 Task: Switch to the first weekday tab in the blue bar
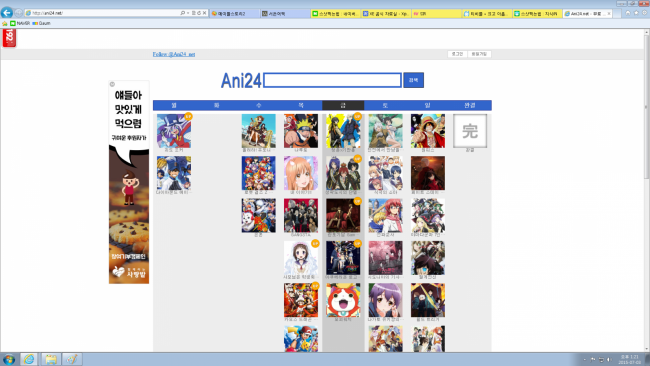(x=174, y=105)
